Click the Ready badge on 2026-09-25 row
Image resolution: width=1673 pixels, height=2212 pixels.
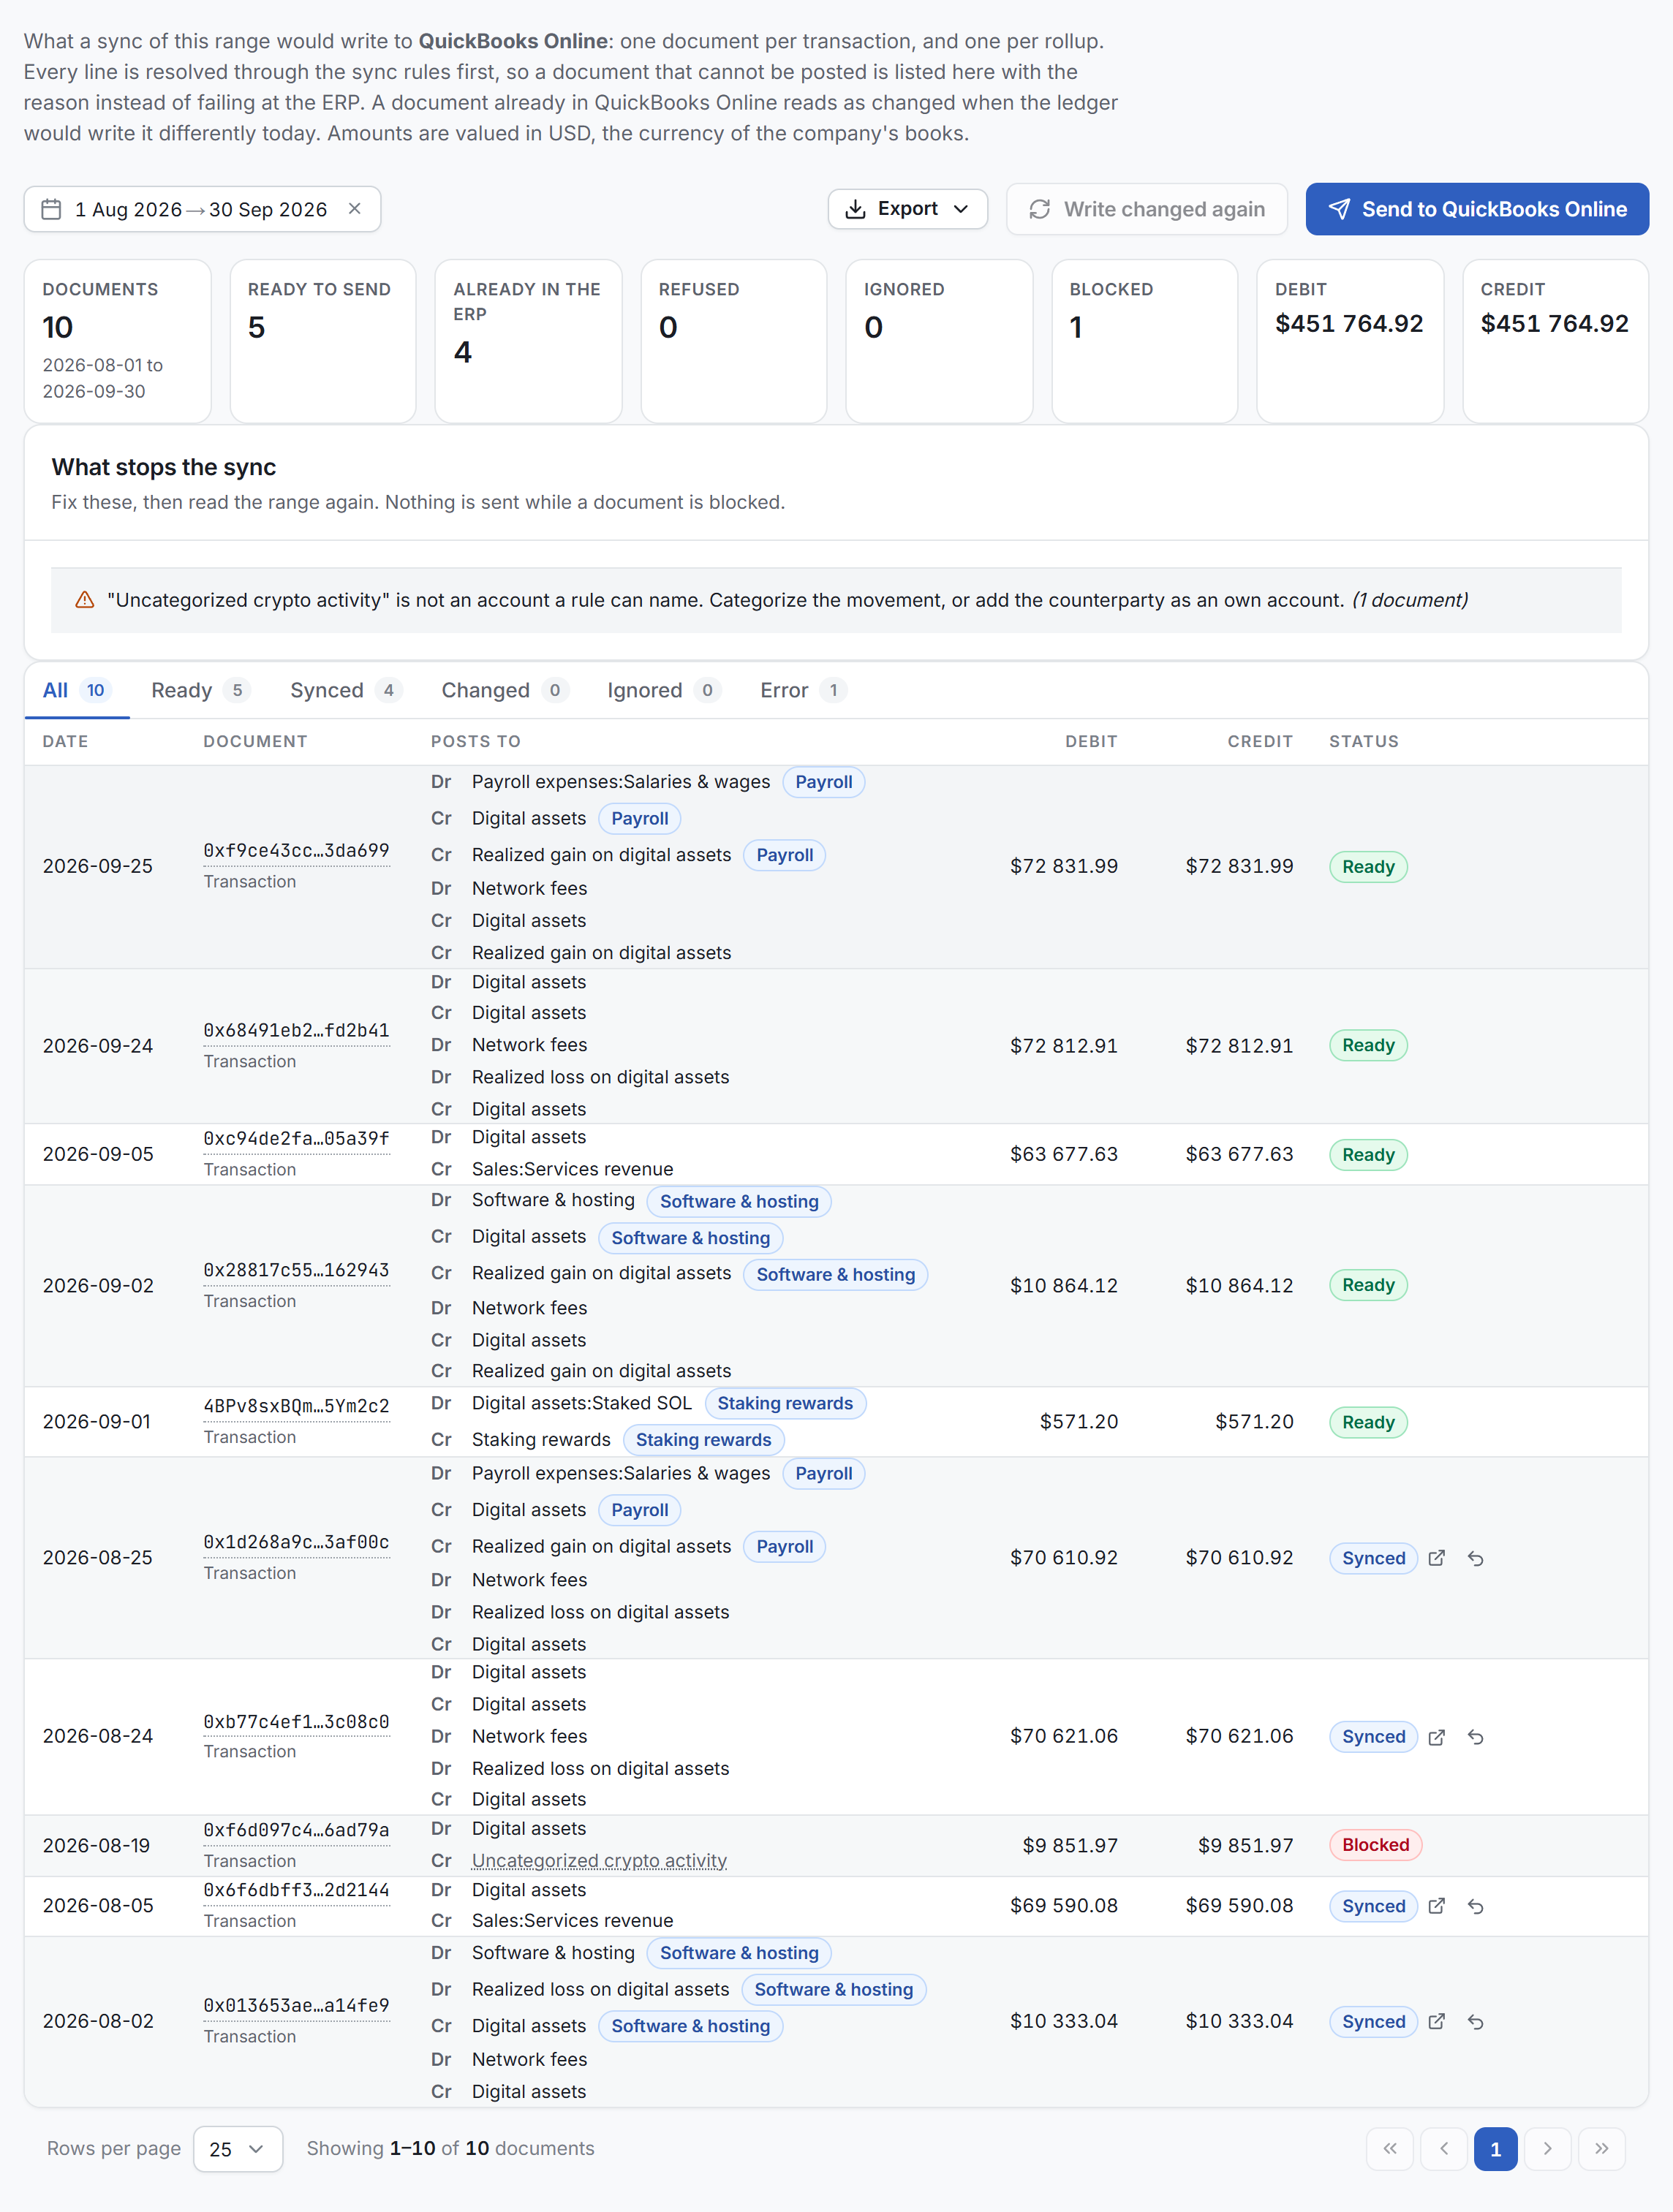tap(1368, 866)
